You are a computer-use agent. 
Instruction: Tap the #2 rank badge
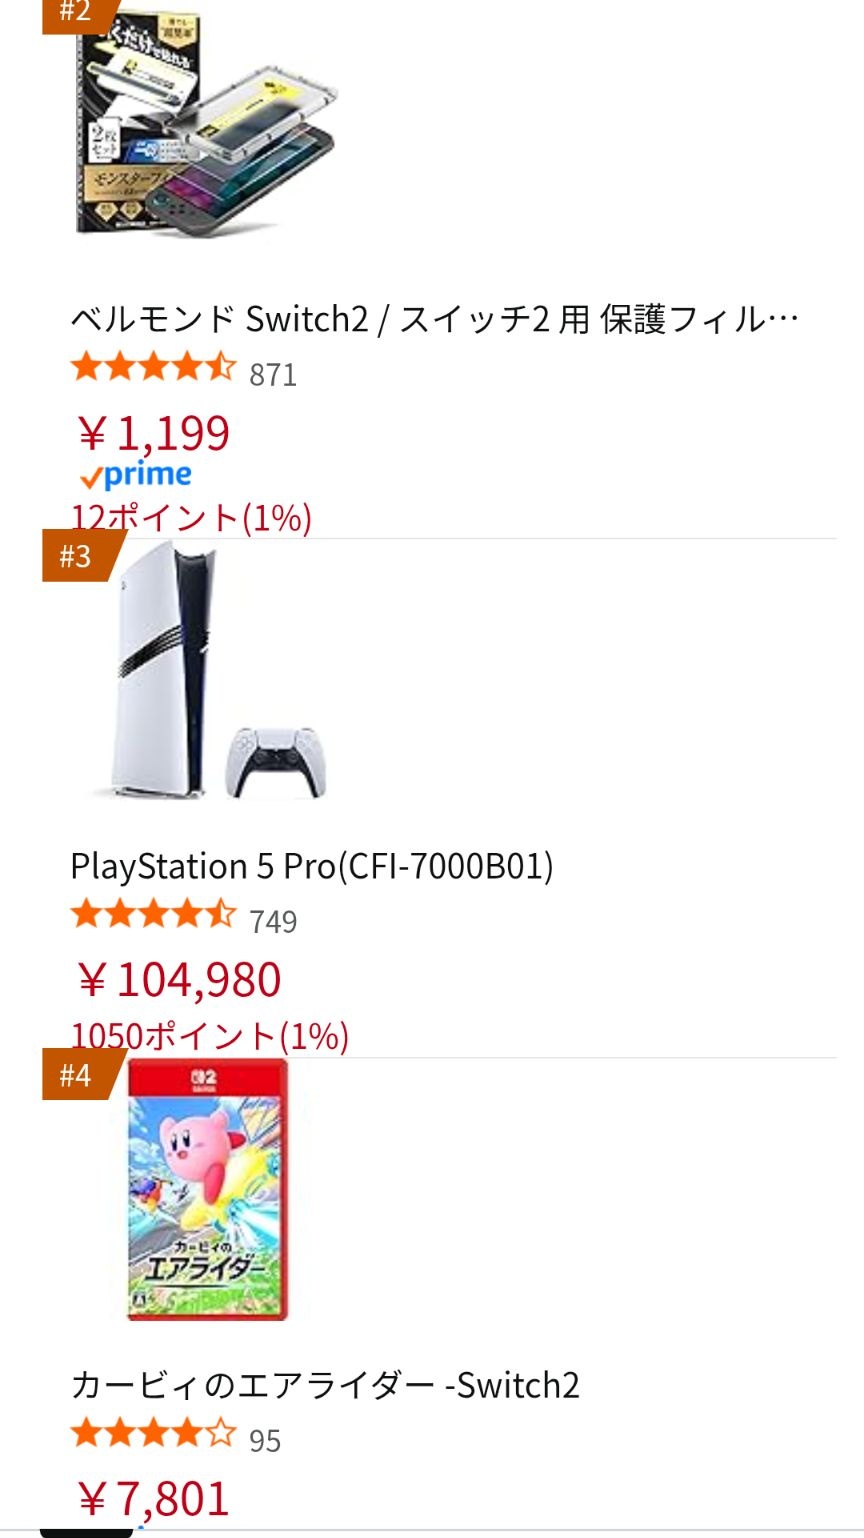pyautogui.click(x=76, y=13)
